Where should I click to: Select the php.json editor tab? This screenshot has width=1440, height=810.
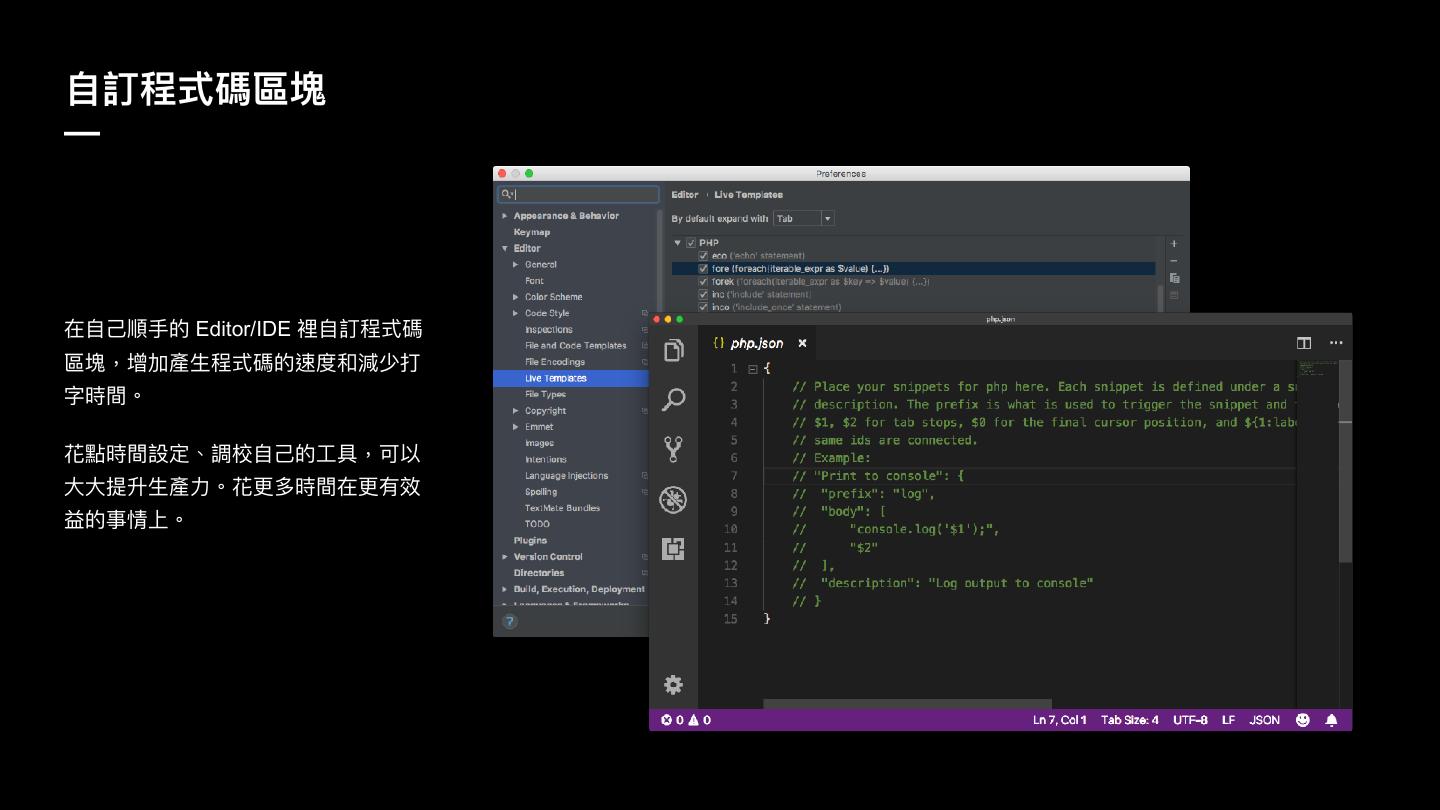(x=756, y=343)
